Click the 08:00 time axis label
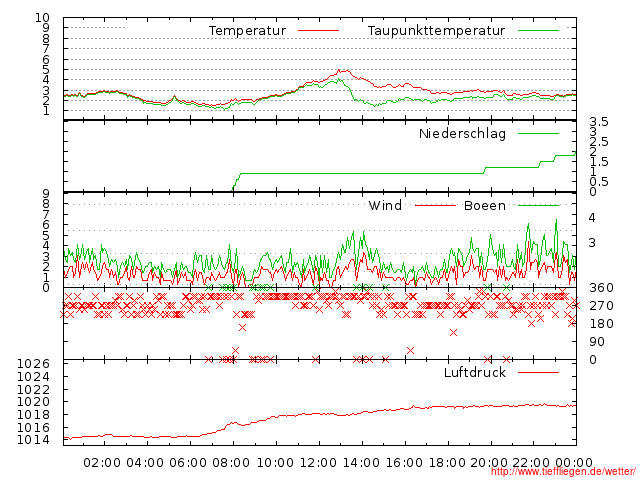640x480 pixels. [231, 463]
